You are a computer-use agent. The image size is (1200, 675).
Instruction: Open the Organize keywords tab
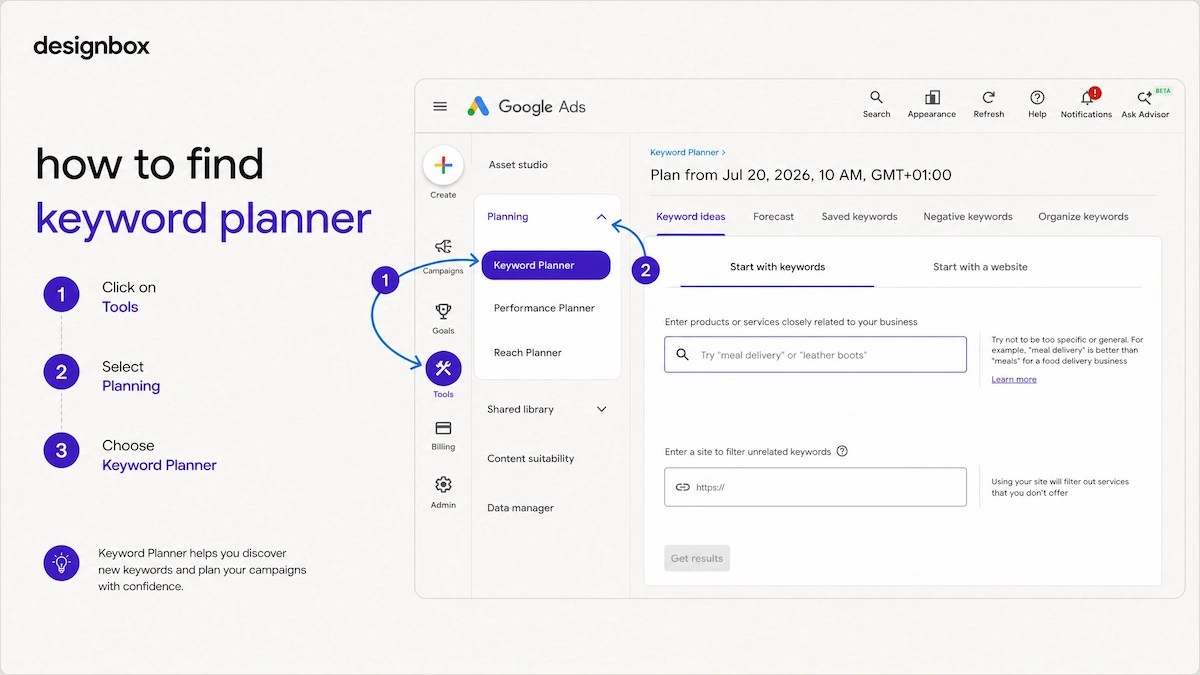pos(1083,216)
